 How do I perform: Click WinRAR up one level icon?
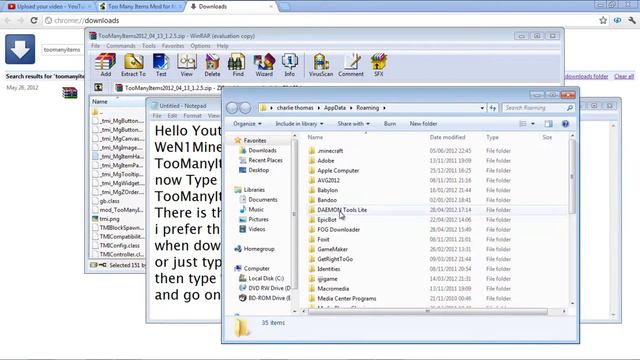tap(98, 87)
